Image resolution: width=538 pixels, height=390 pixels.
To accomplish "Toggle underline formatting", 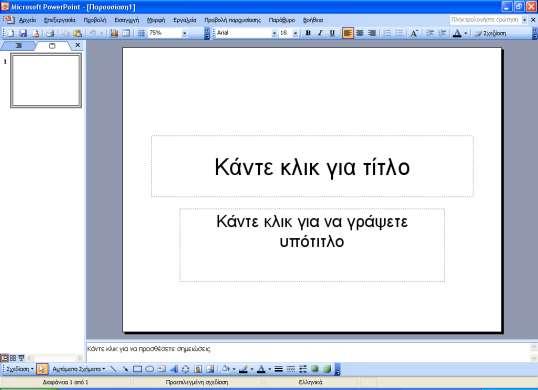I will (x=332, y=33).
